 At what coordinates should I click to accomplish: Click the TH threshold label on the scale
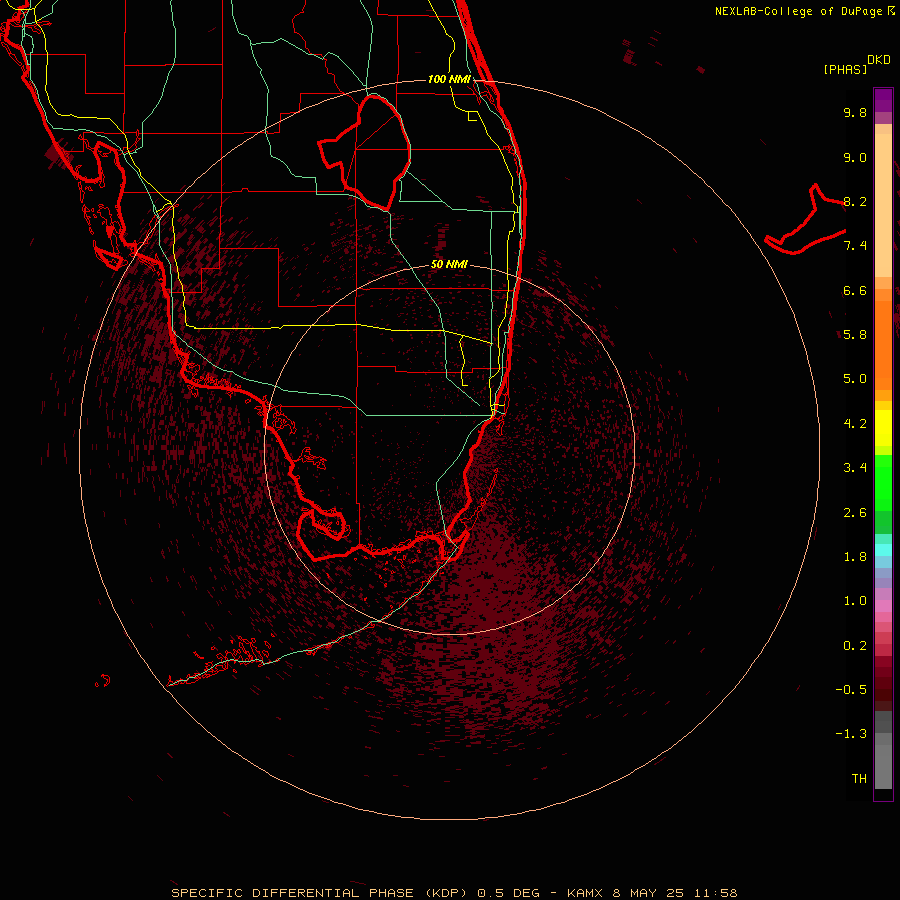click(x=859, y=779)
